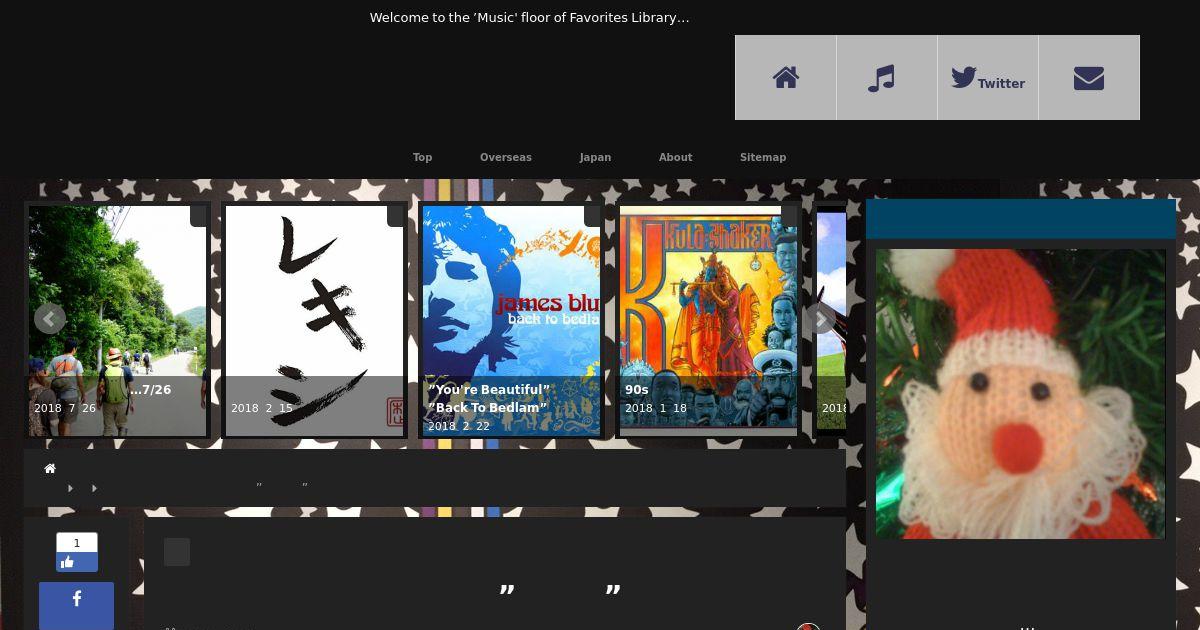Click the date "2018 2 22"

(x=459, y=426)
